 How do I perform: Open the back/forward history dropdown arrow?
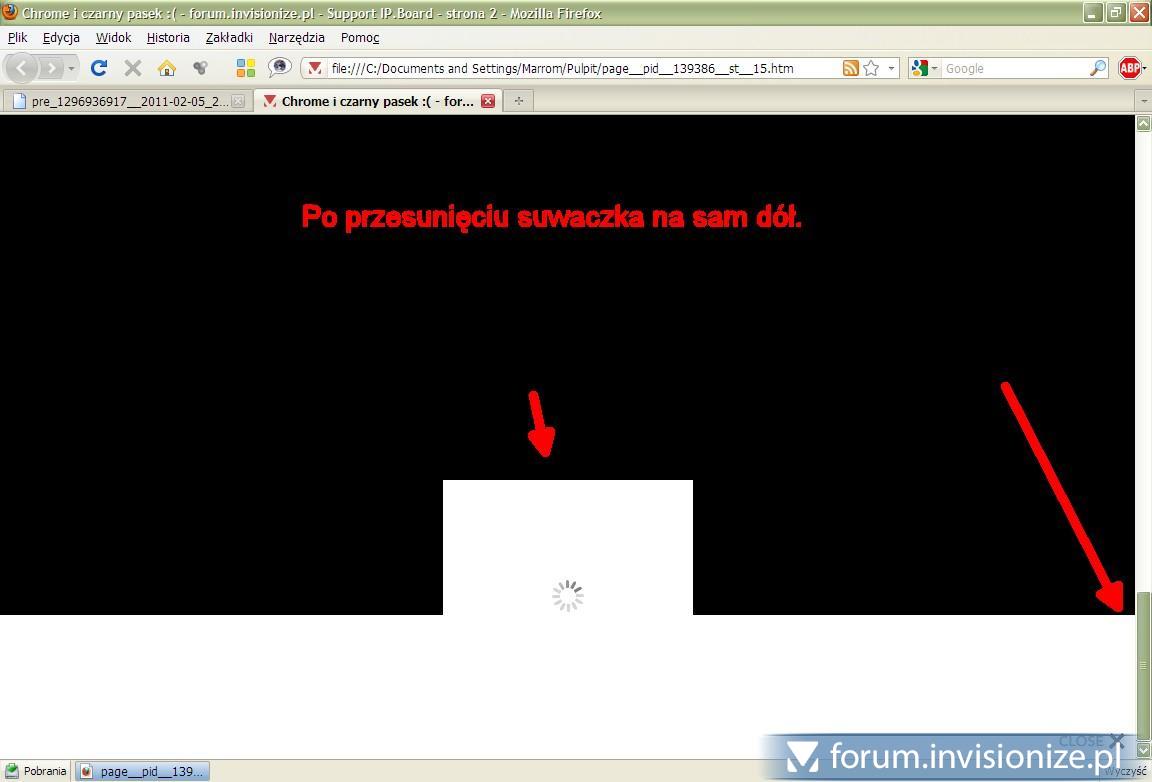72,68
